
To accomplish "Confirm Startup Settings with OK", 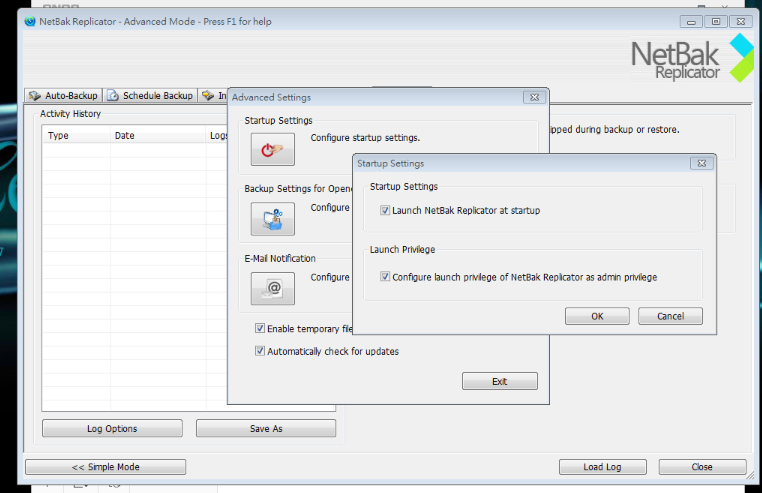I will [597, 316].
